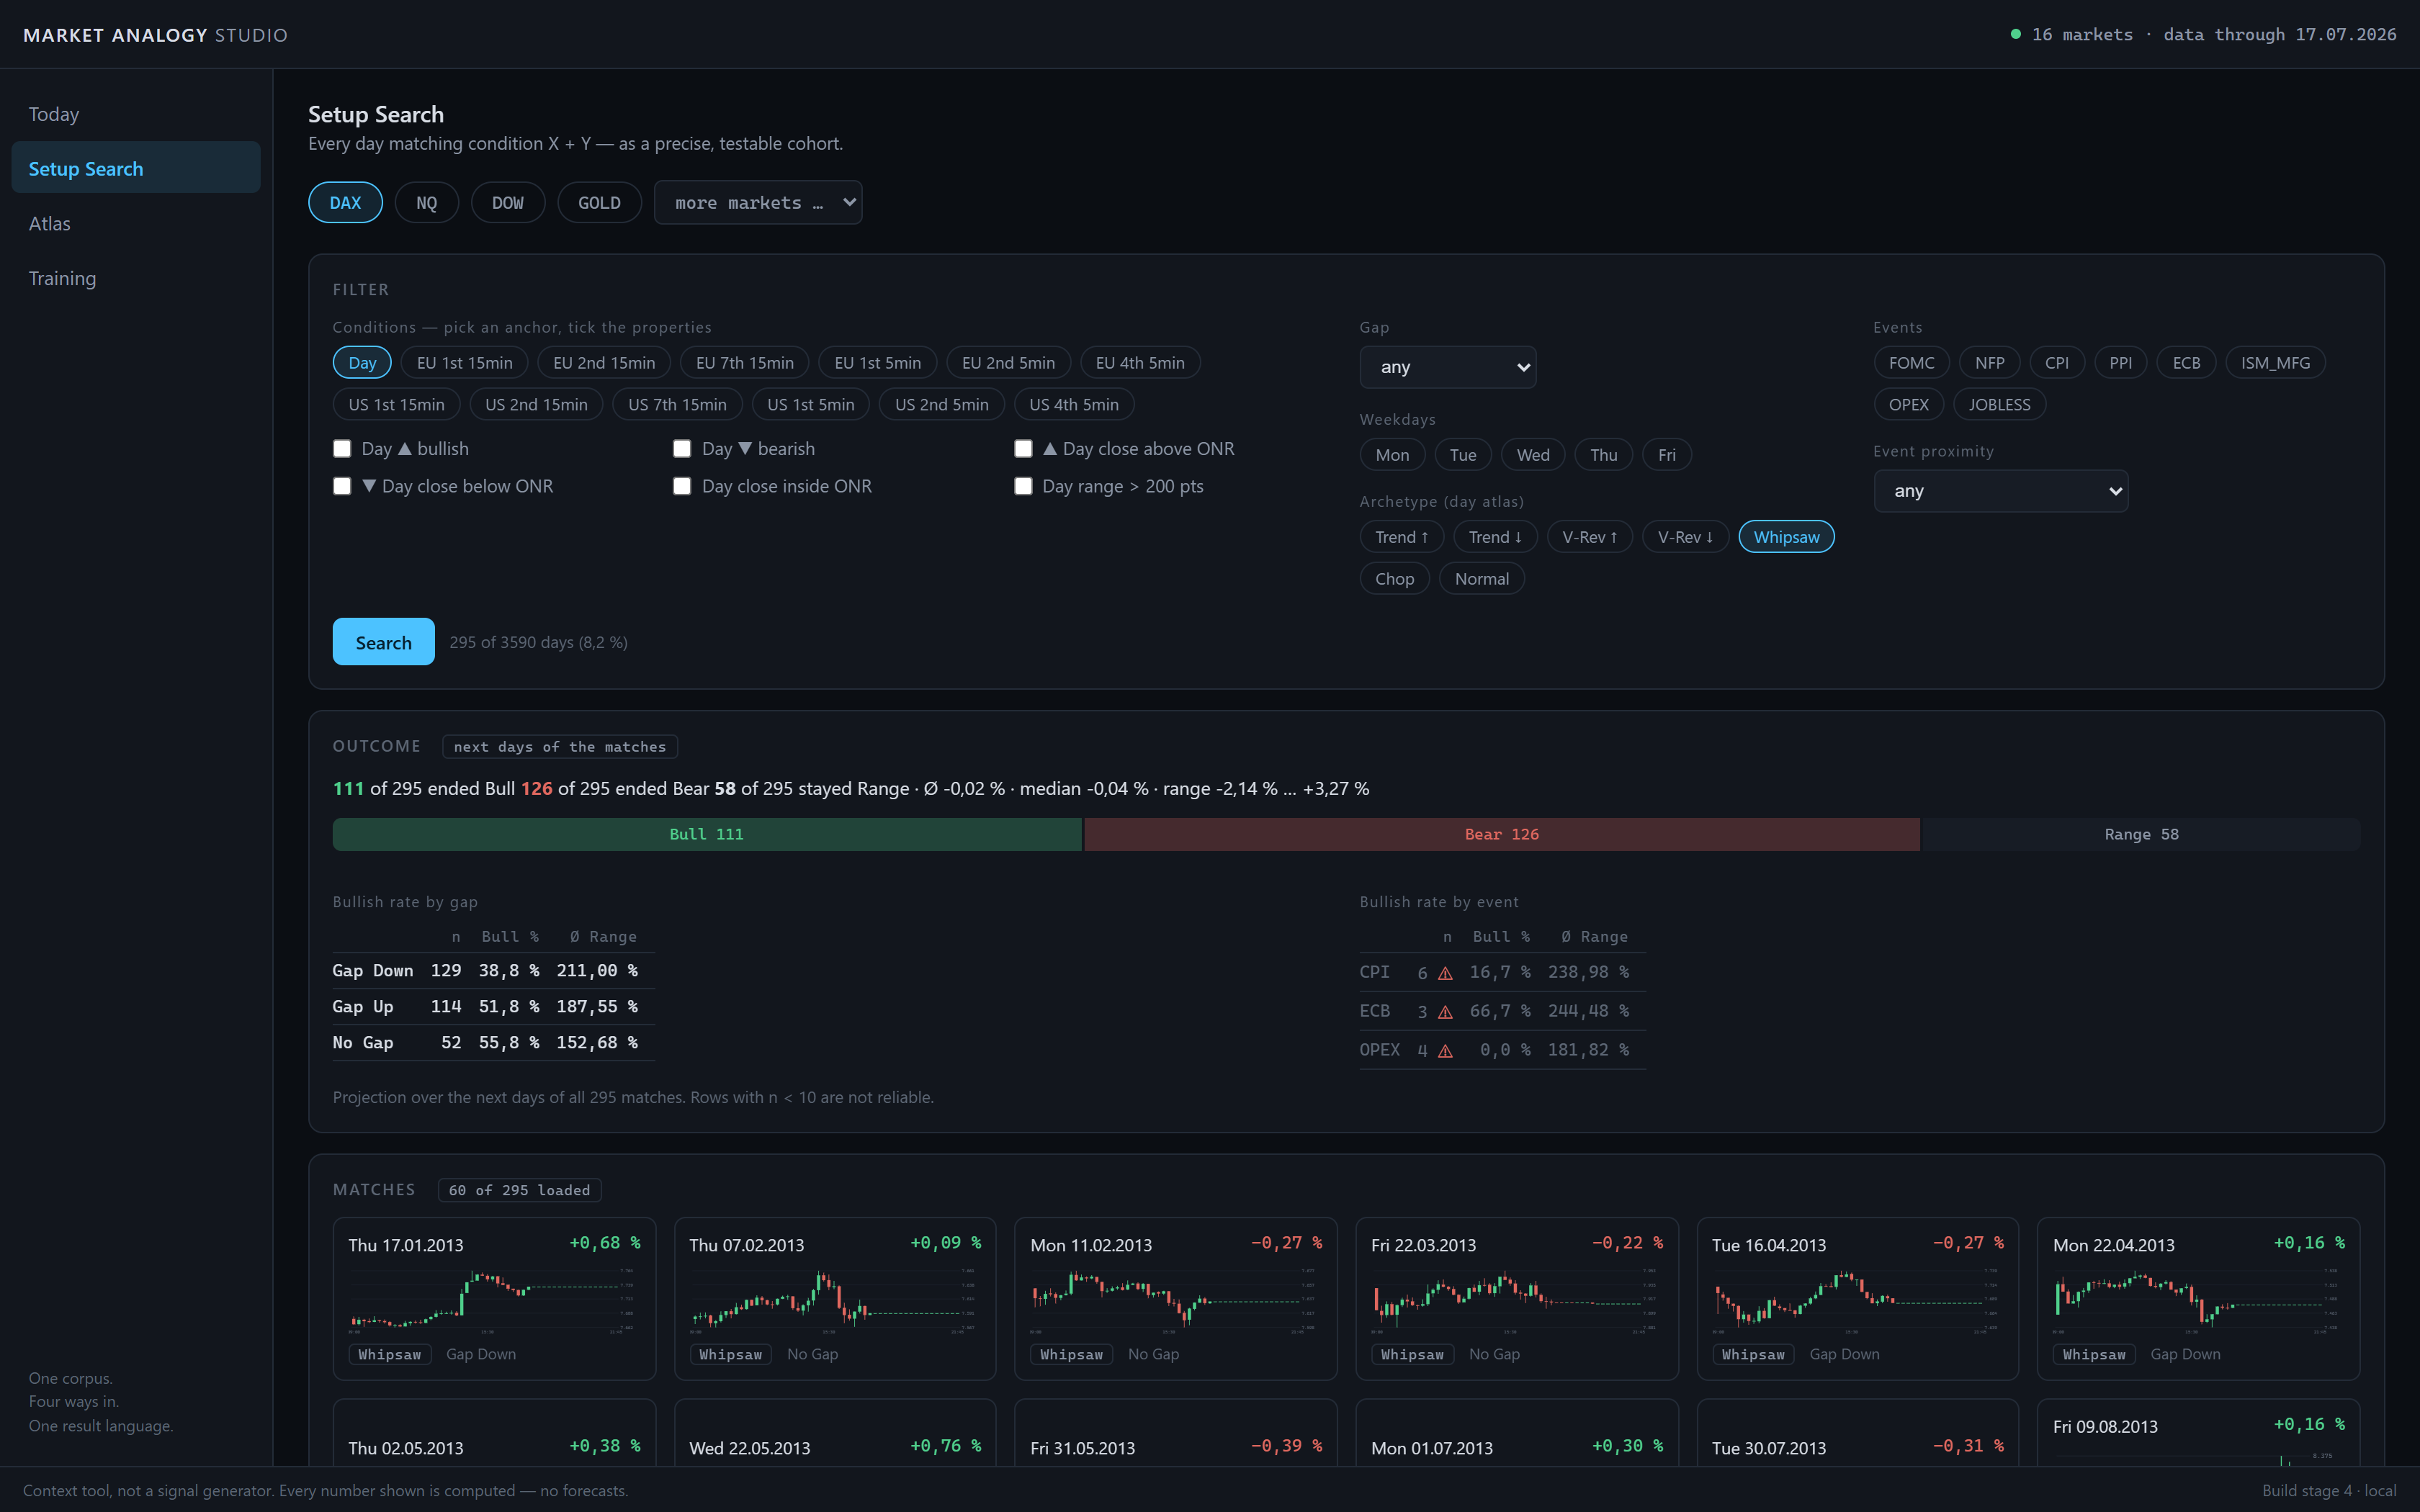Filter weekdays by Mon

1392,455
